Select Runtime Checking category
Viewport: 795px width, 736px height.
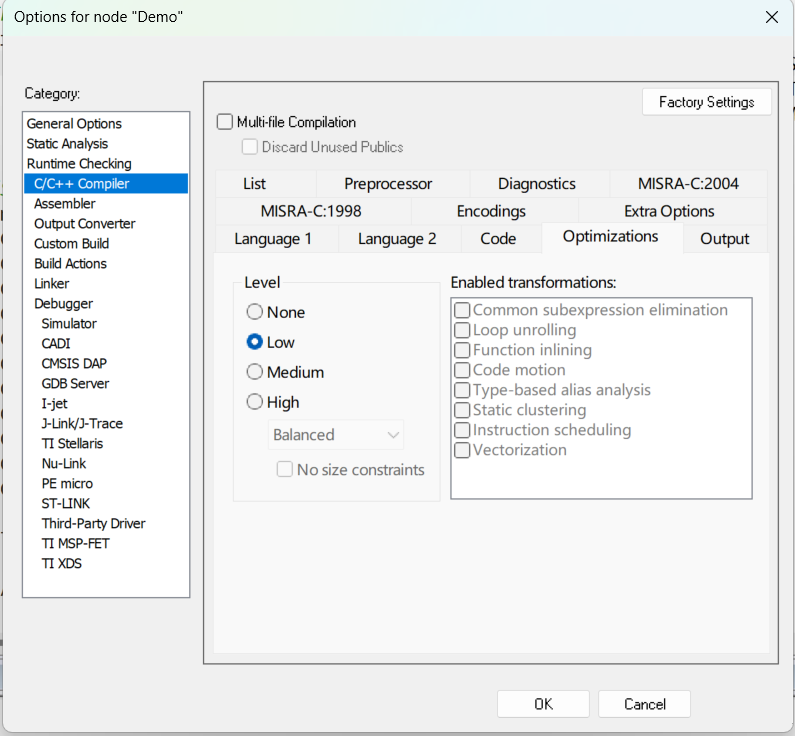[106, 164]
